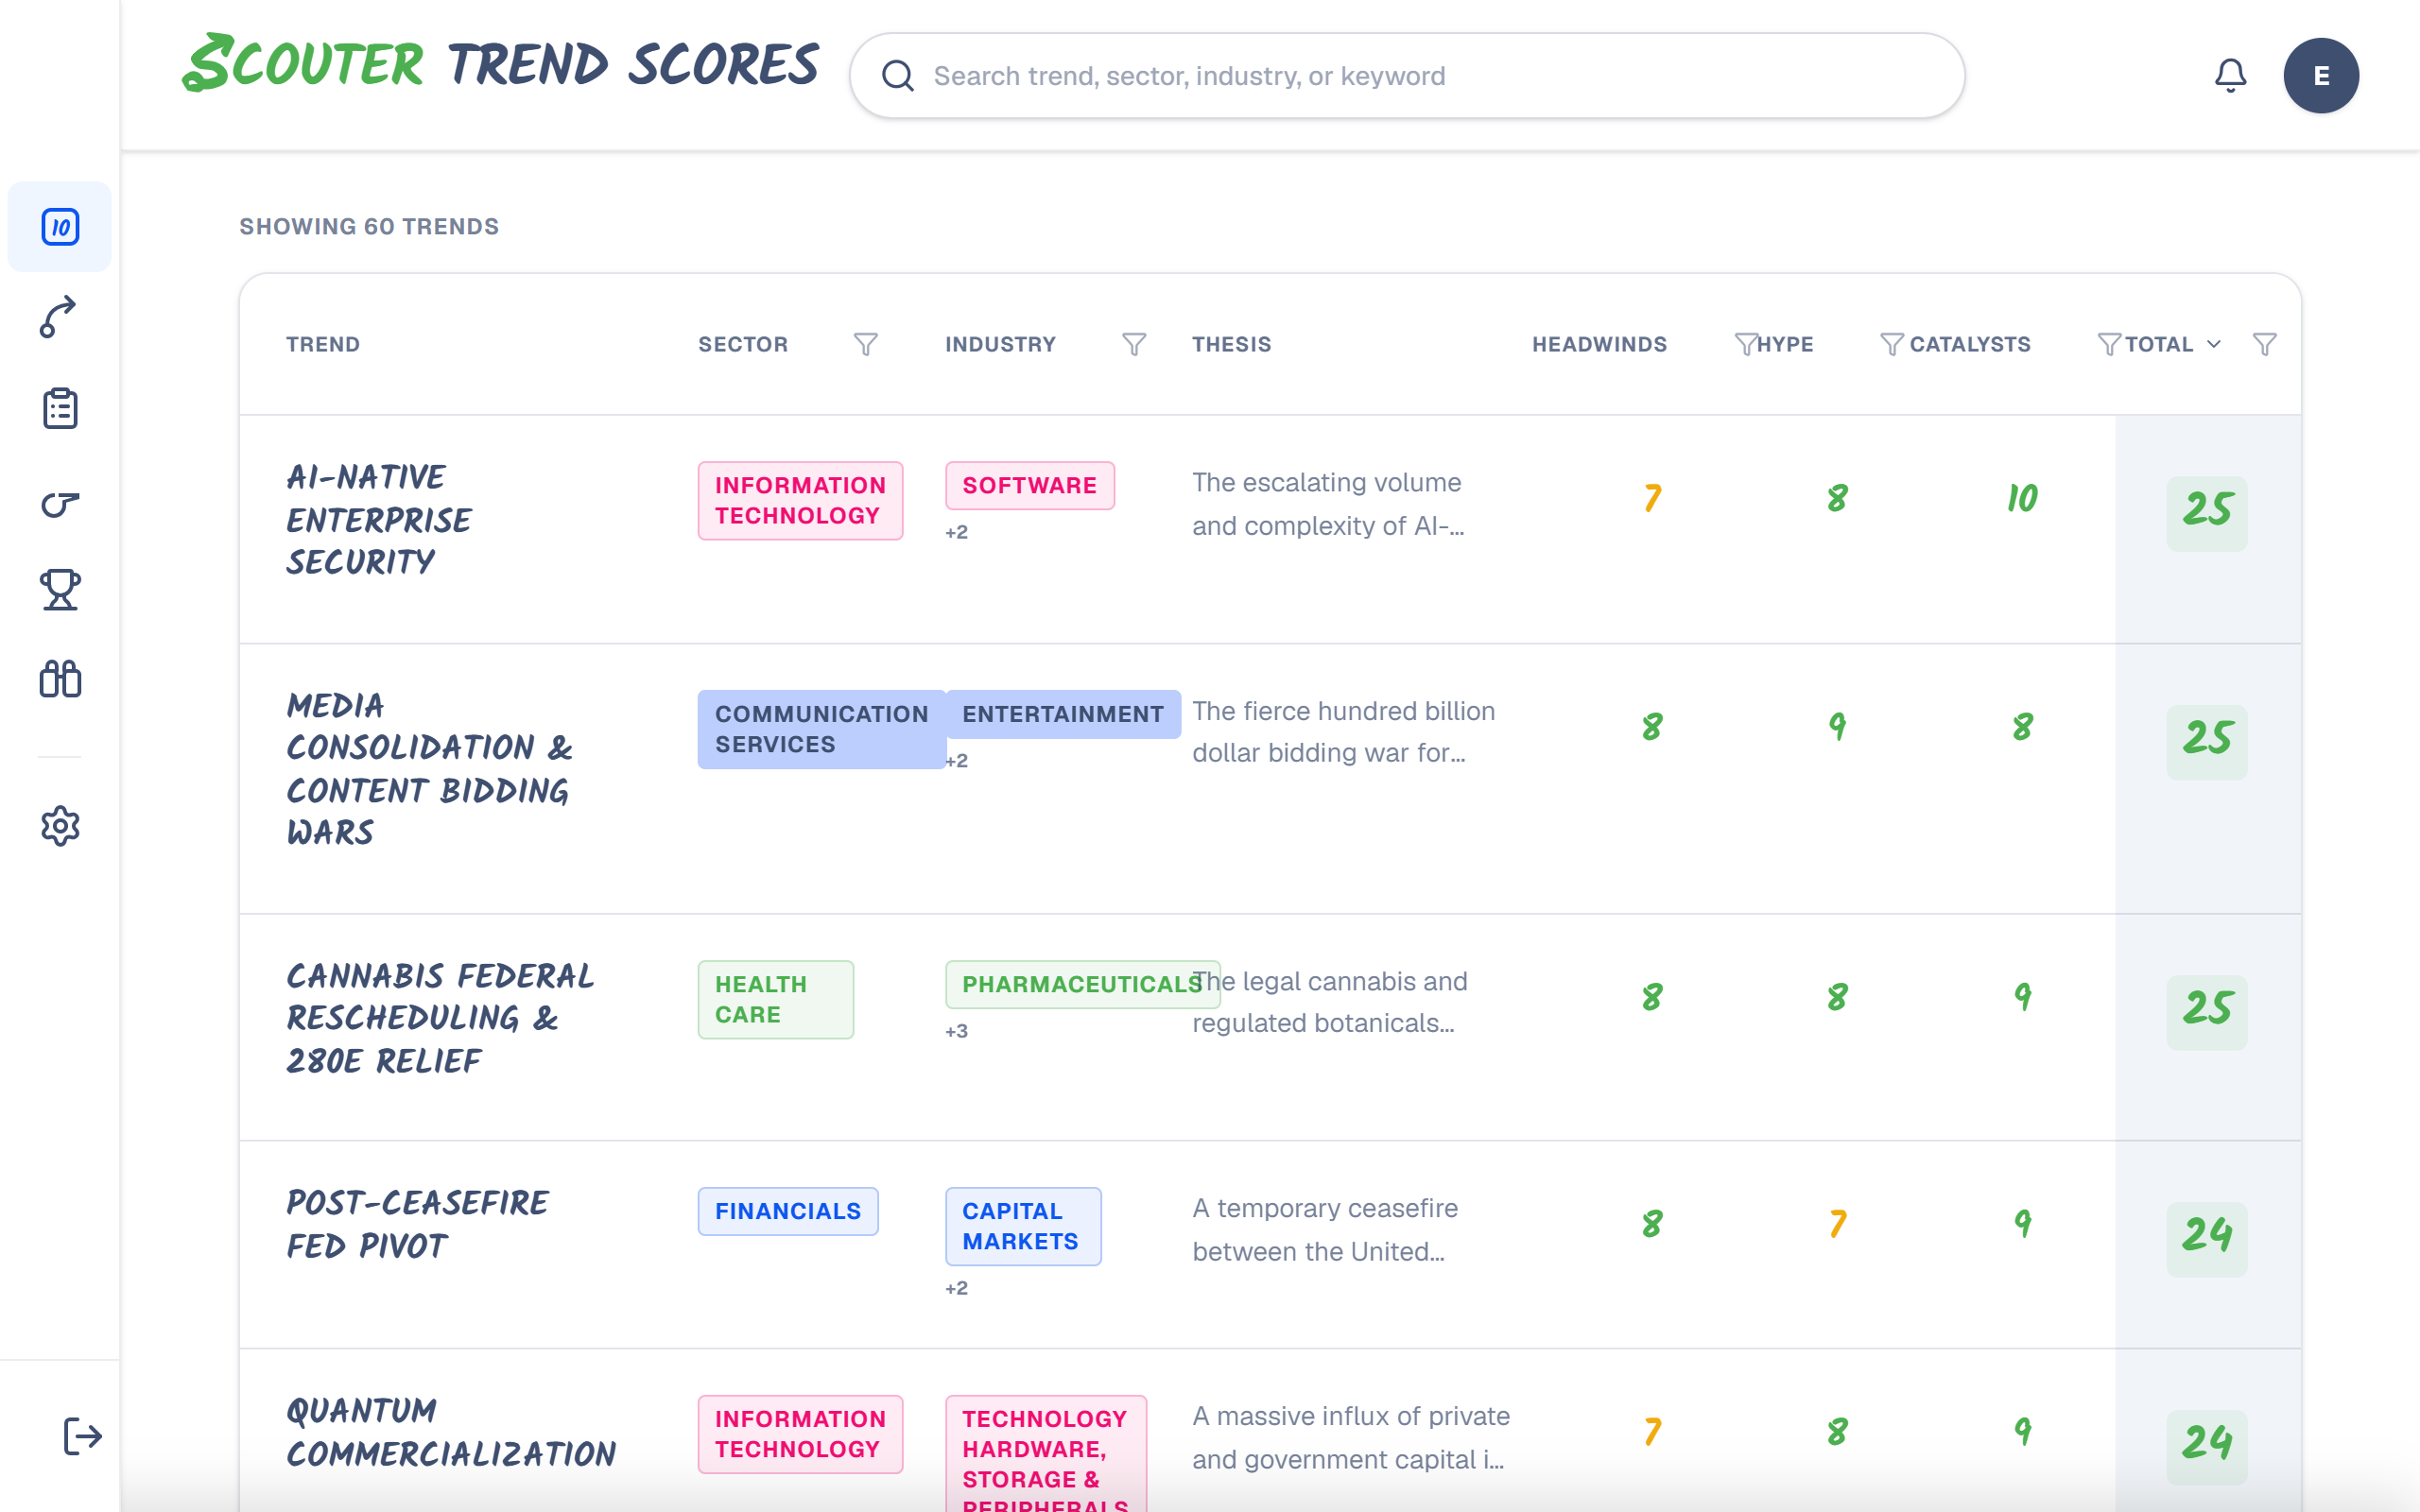Image resolution: width=2420 pixels, height=1512 pixels.
Task: Click total score 25 for AI-Native row
Action: [x=2207, y=513]
